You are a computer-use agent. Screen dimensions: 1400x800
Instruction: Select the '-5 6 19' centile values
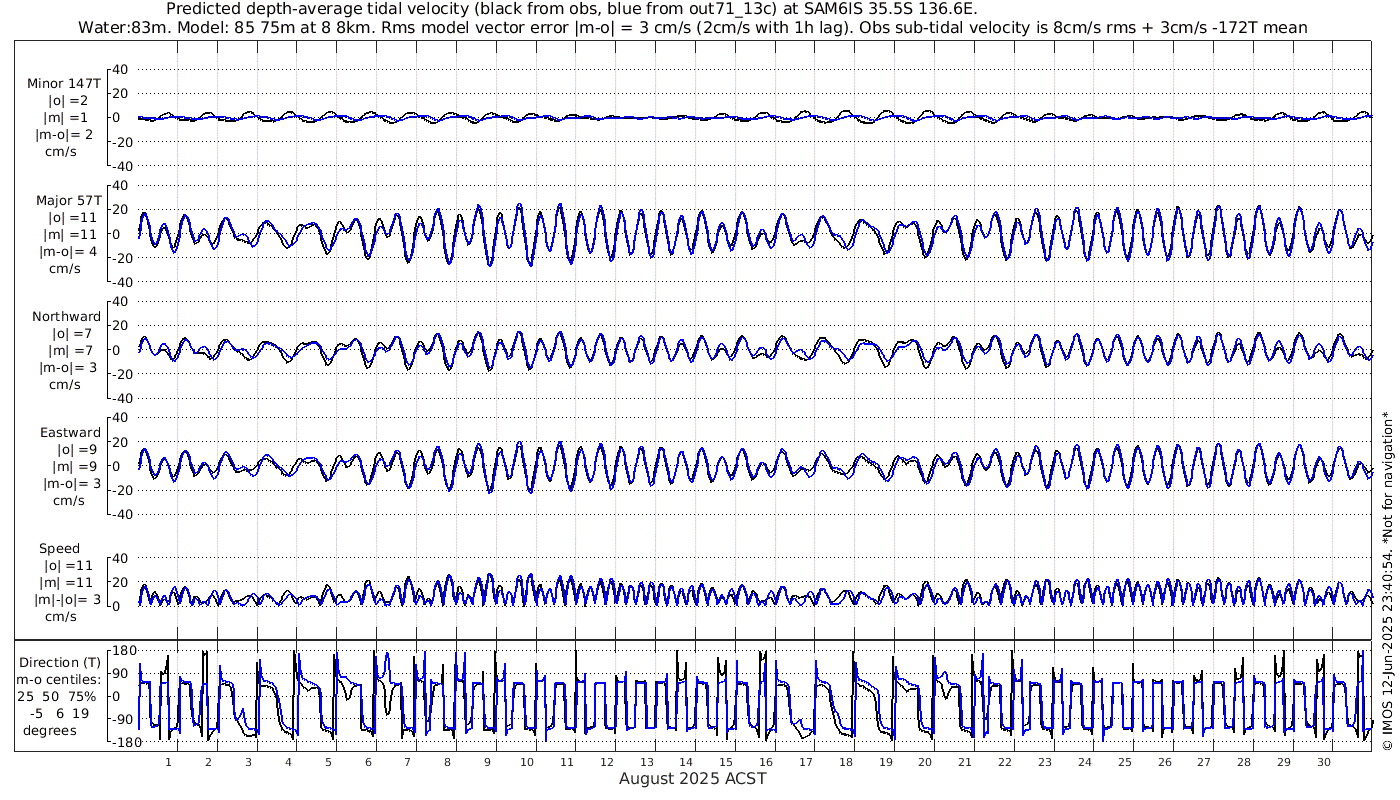point(60,713)
